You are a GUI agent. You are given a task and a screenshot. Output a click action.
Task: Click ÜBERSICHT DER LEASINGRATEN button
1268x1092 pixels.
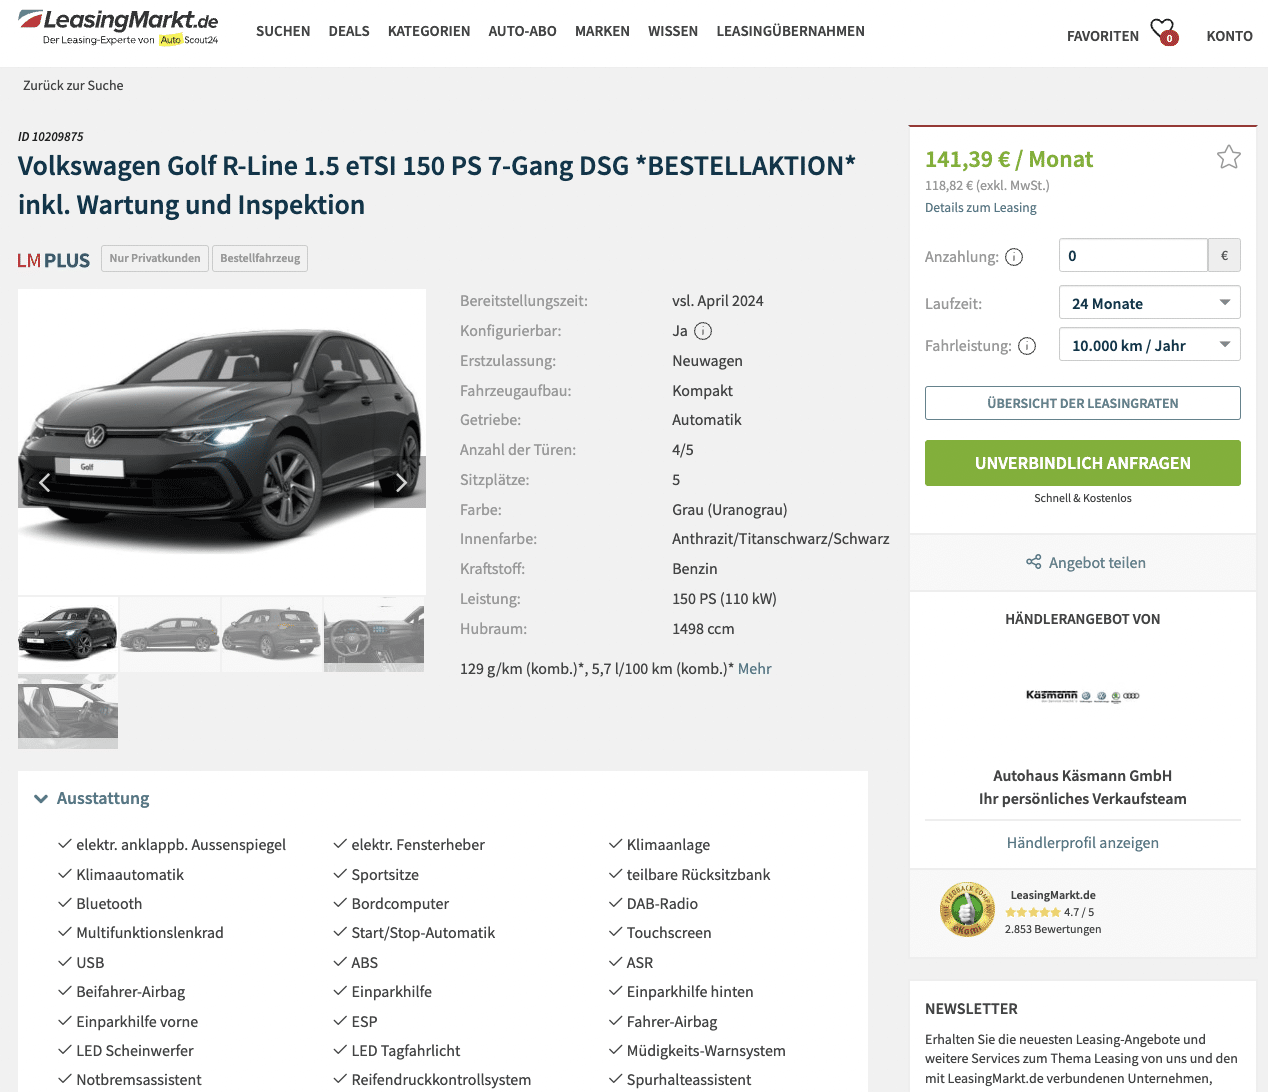click(1082, 403)
